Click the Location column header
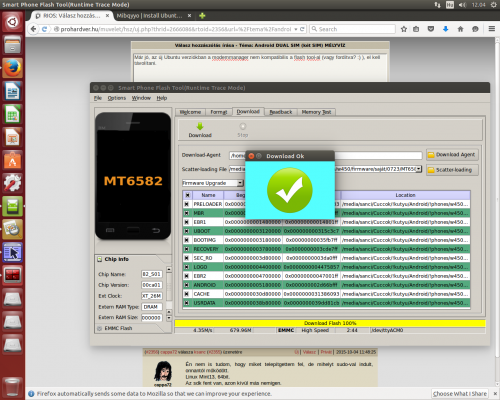The width and height of the screenshot is (500, 400). pyautogui.click(x=405, y=195)
